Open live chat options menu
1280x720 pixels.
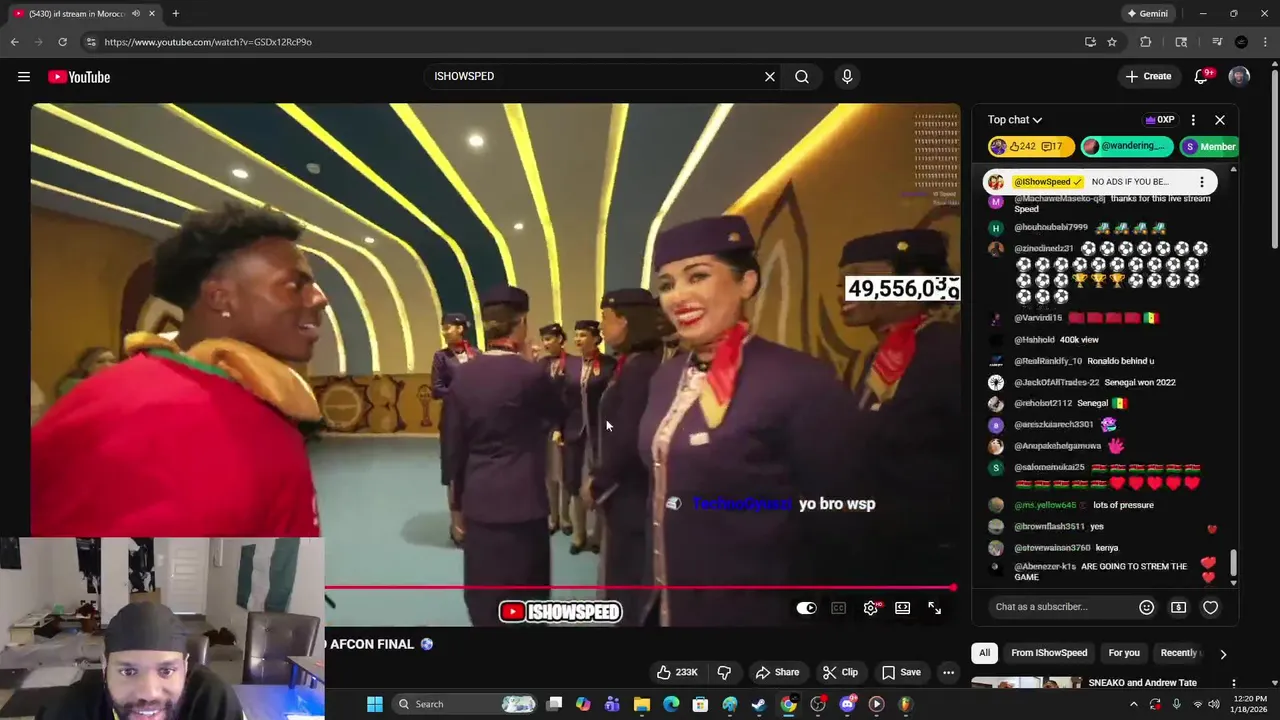click(1193, 120)
